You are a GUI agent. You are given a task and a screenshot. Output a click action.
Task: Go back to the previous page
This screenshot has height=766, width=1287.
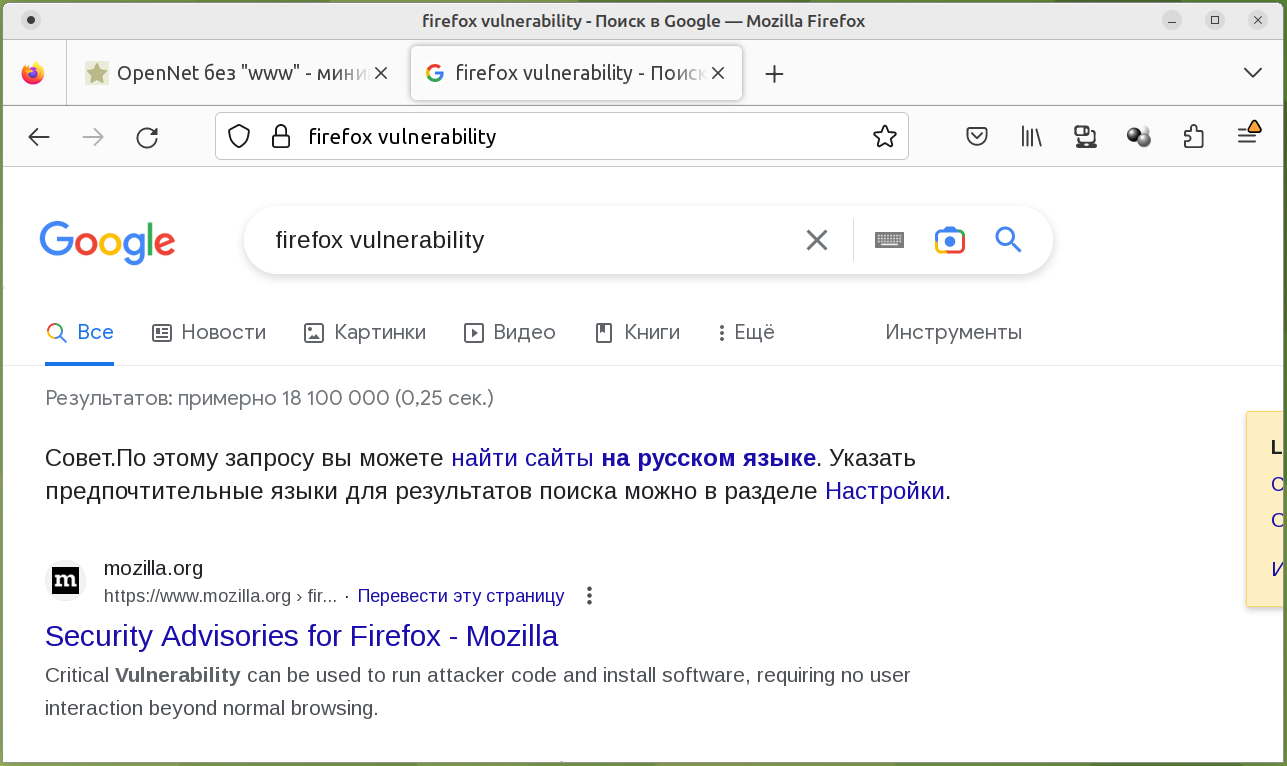(39, 137)
